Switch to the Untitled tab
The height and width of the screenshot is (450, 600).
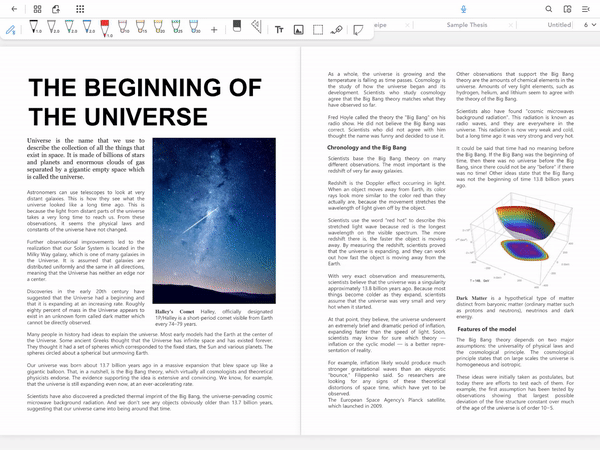[x=559, y=25]
